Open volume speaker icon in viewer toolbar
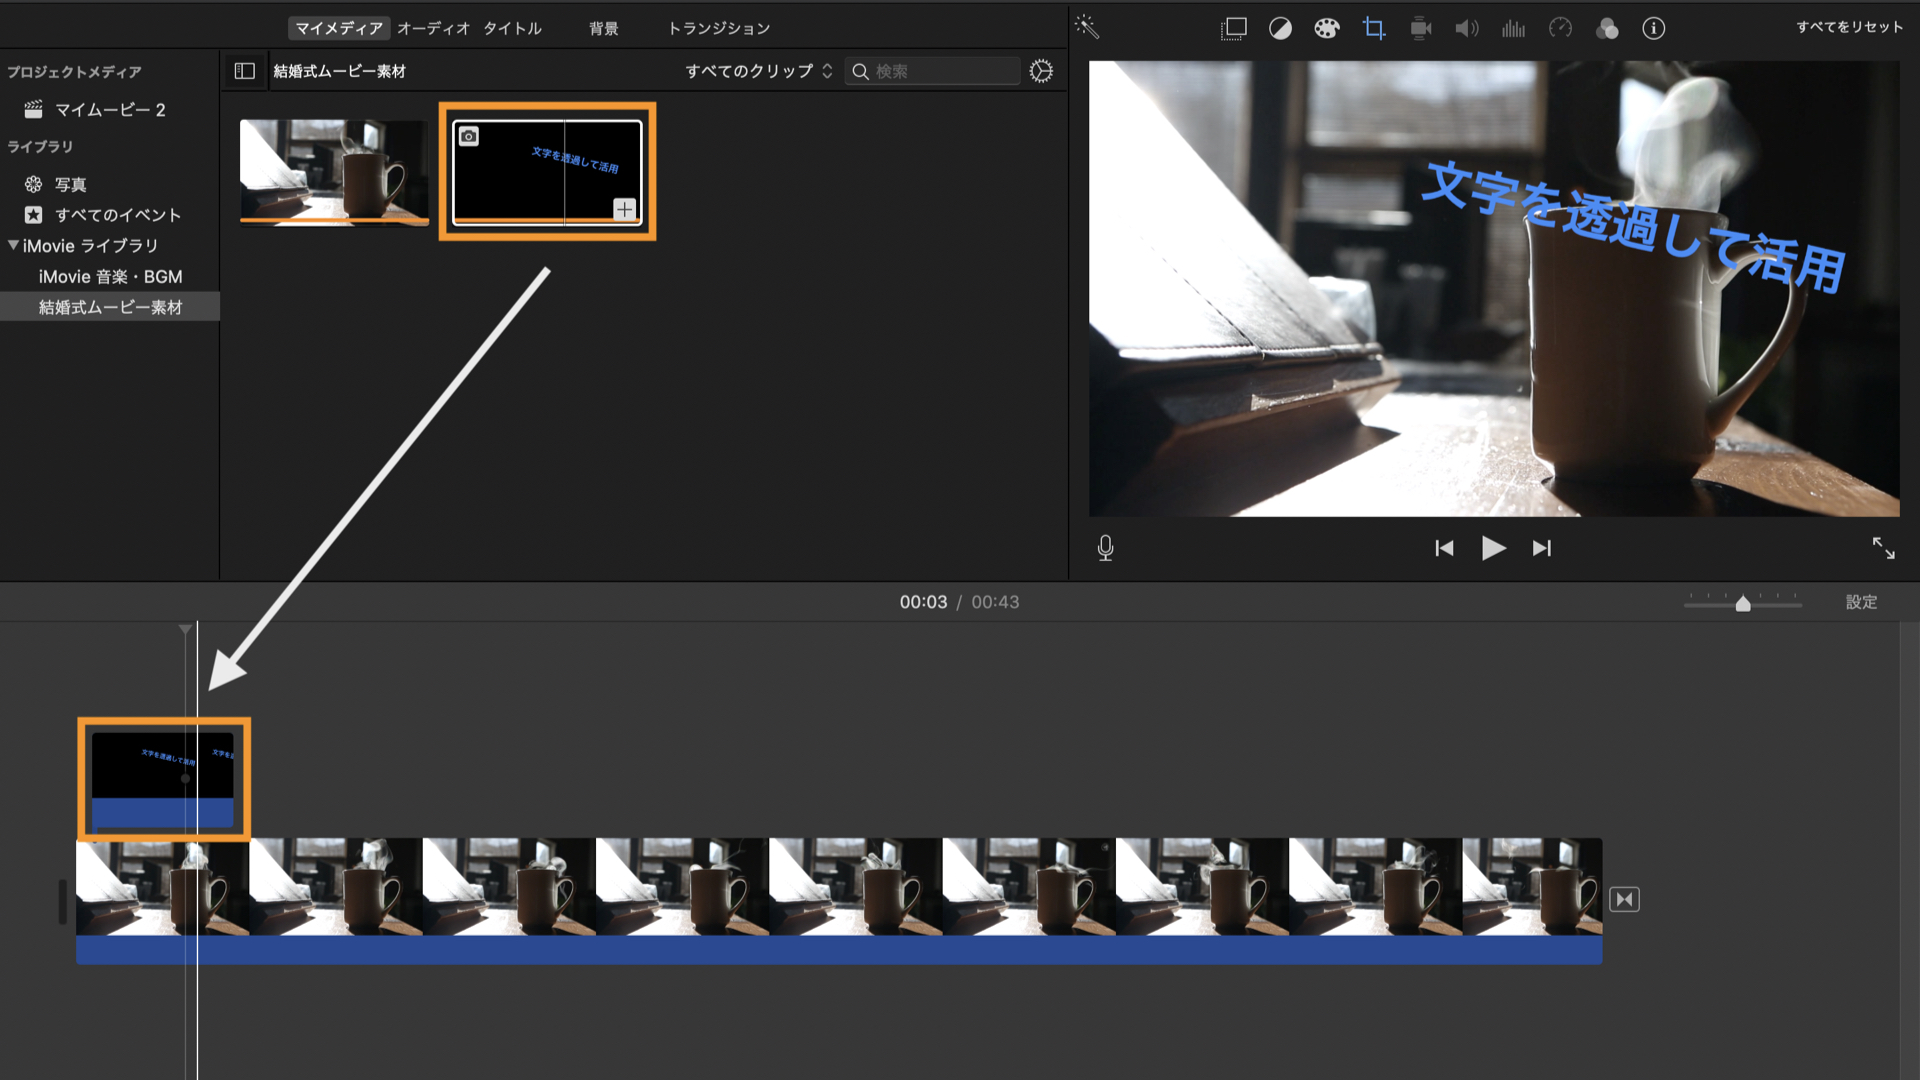Screen dimensions: 1920x1080 point(1467,28)
